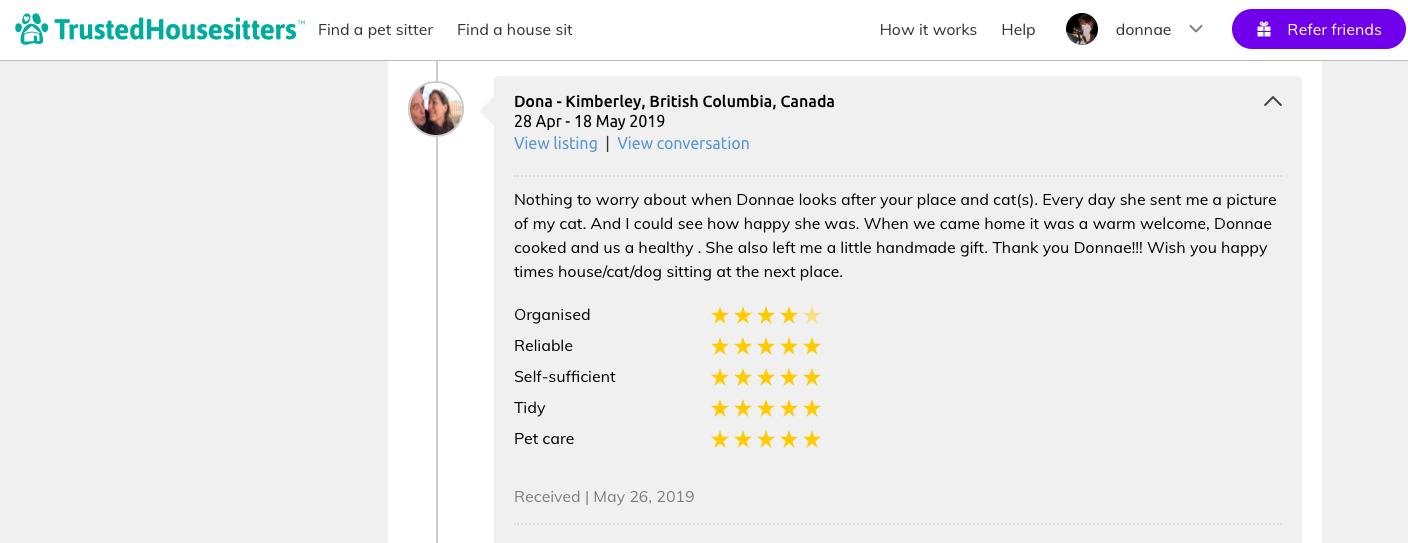1408x543 pixels.
Task: Open the View conversation link
Action: point(683,143)
